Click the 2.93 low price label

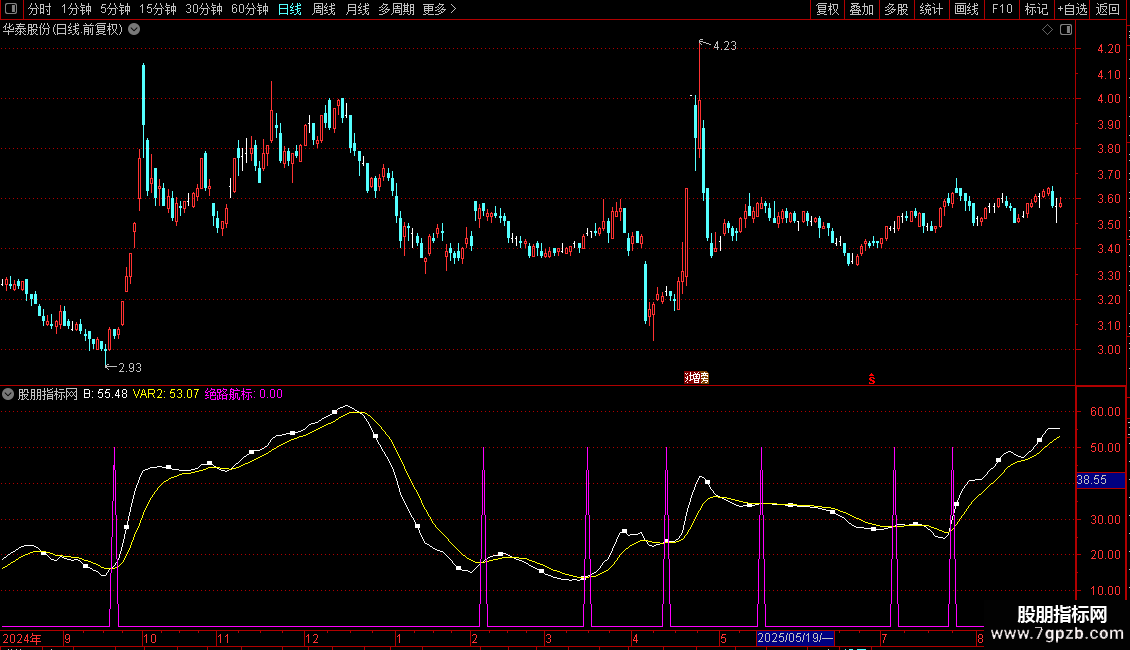[130, 368]
